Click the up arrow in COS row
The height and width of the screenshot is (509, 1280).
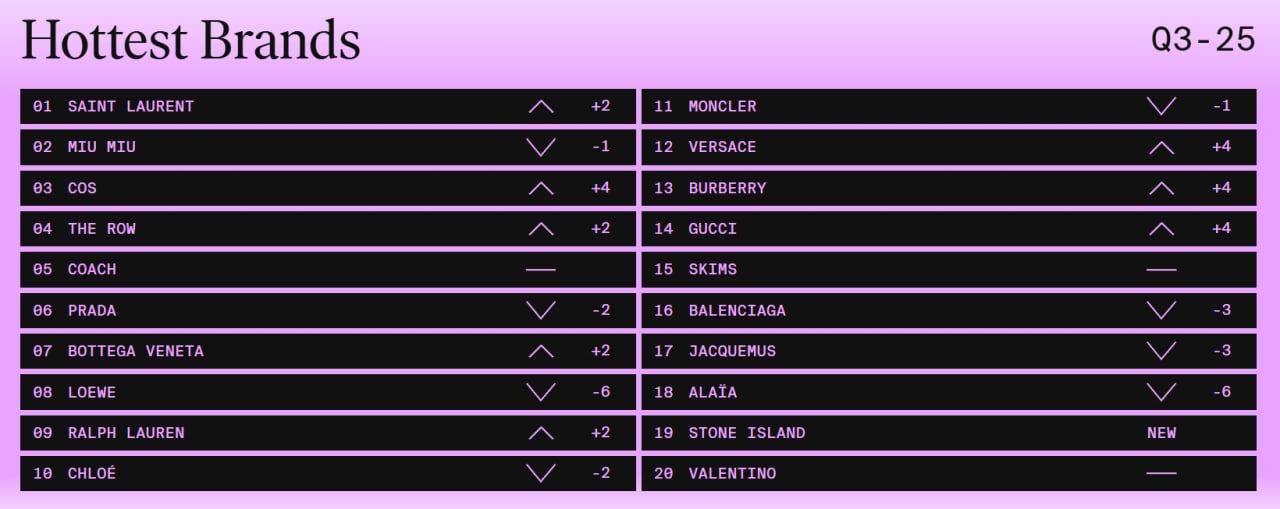[x=540, y=188]
